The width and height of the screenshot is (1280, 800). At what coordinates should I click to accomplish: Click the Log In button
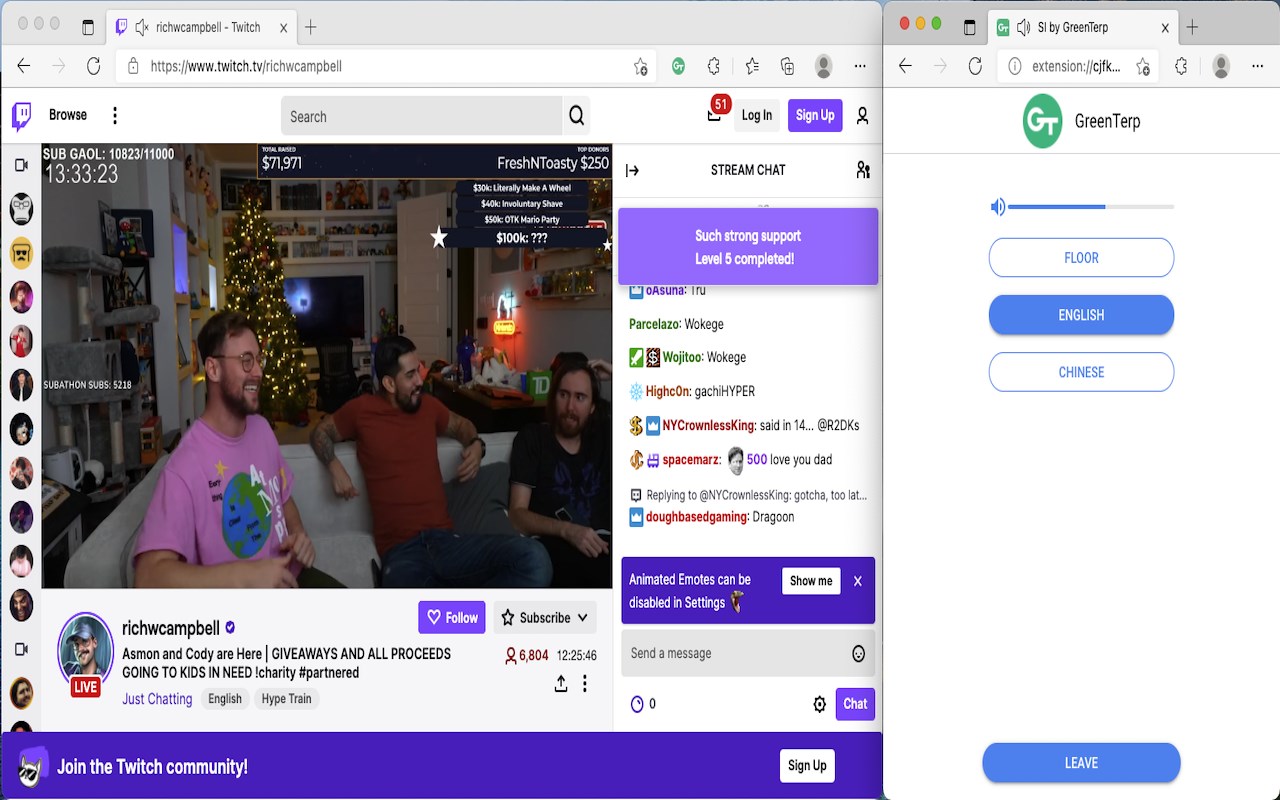point(757,116)
